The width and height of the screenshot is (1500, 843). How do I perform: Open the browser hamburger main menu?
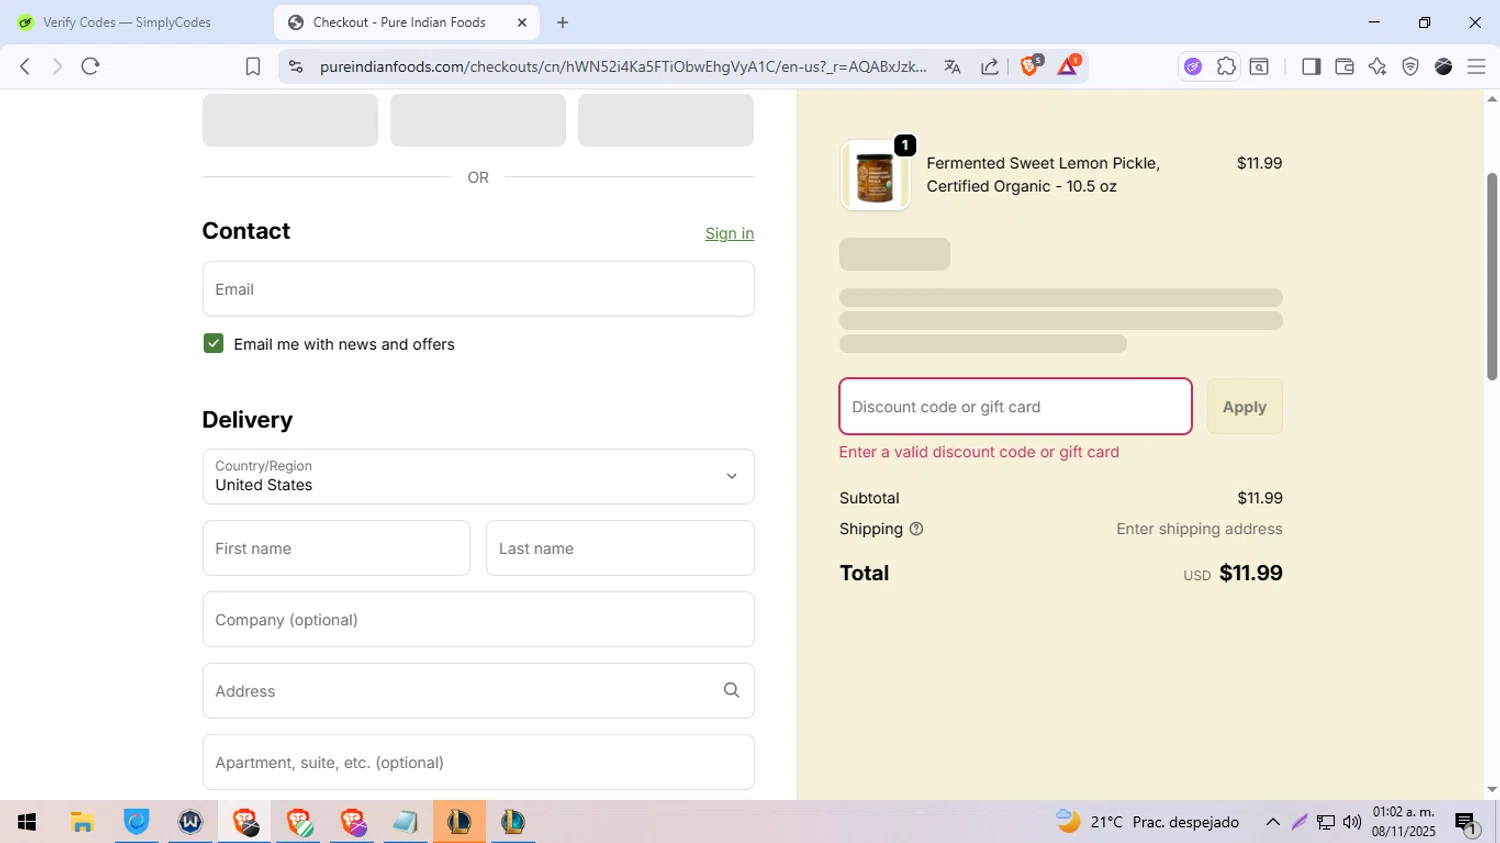pos(1476,66)
